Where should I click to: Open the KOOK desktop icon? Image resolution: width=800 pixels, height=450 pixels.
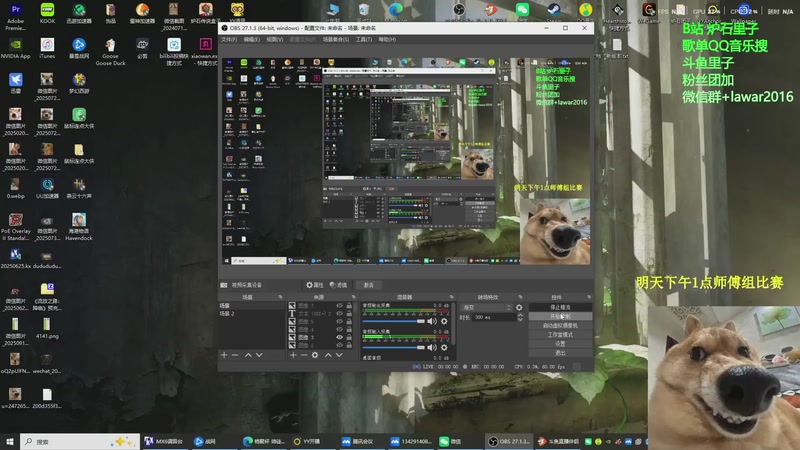coord(47,13)
